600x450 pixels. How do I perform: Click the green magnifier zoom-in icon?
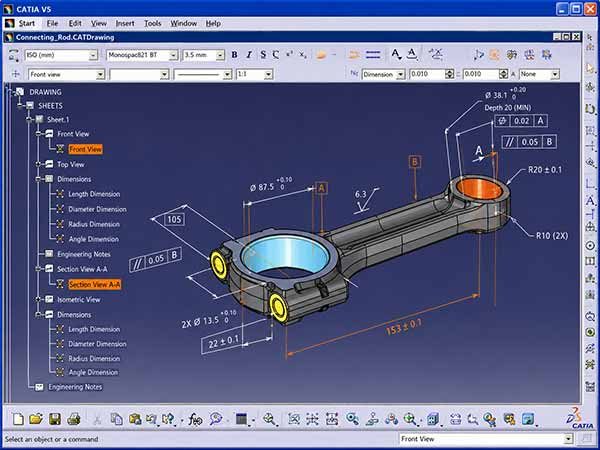click(410, 419)
